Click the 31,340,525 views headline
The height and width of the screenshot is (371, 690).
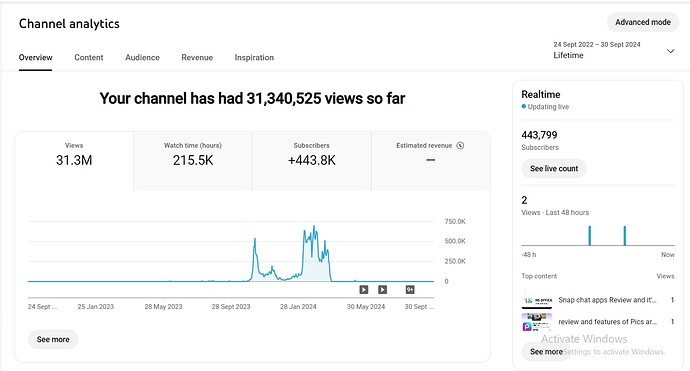click(x=252, y=98)
